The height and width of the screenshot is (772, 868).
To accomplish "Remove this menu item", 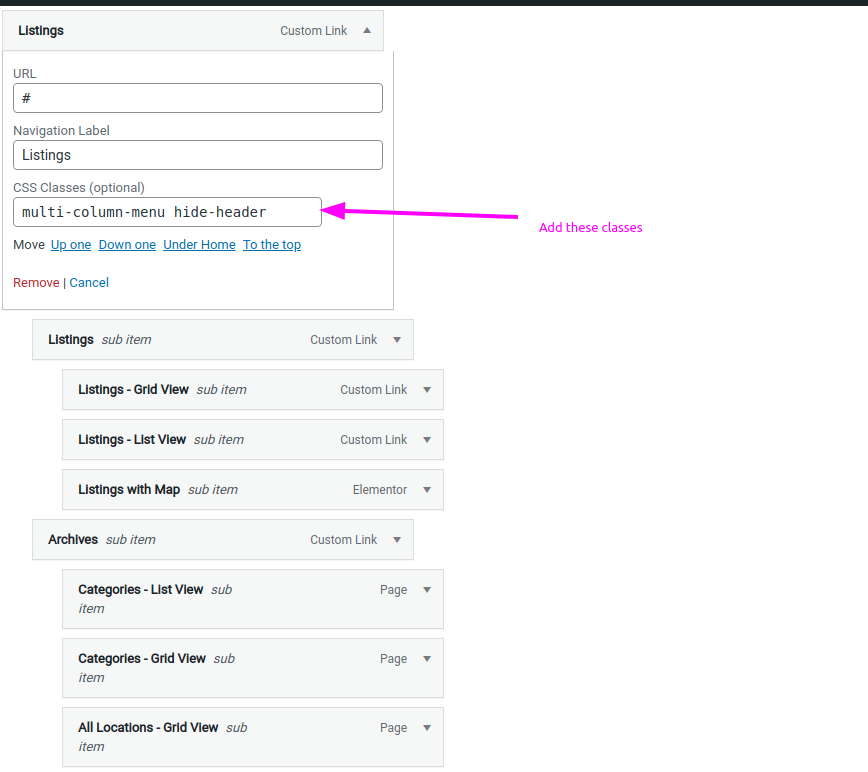I will tap(36, 283).
